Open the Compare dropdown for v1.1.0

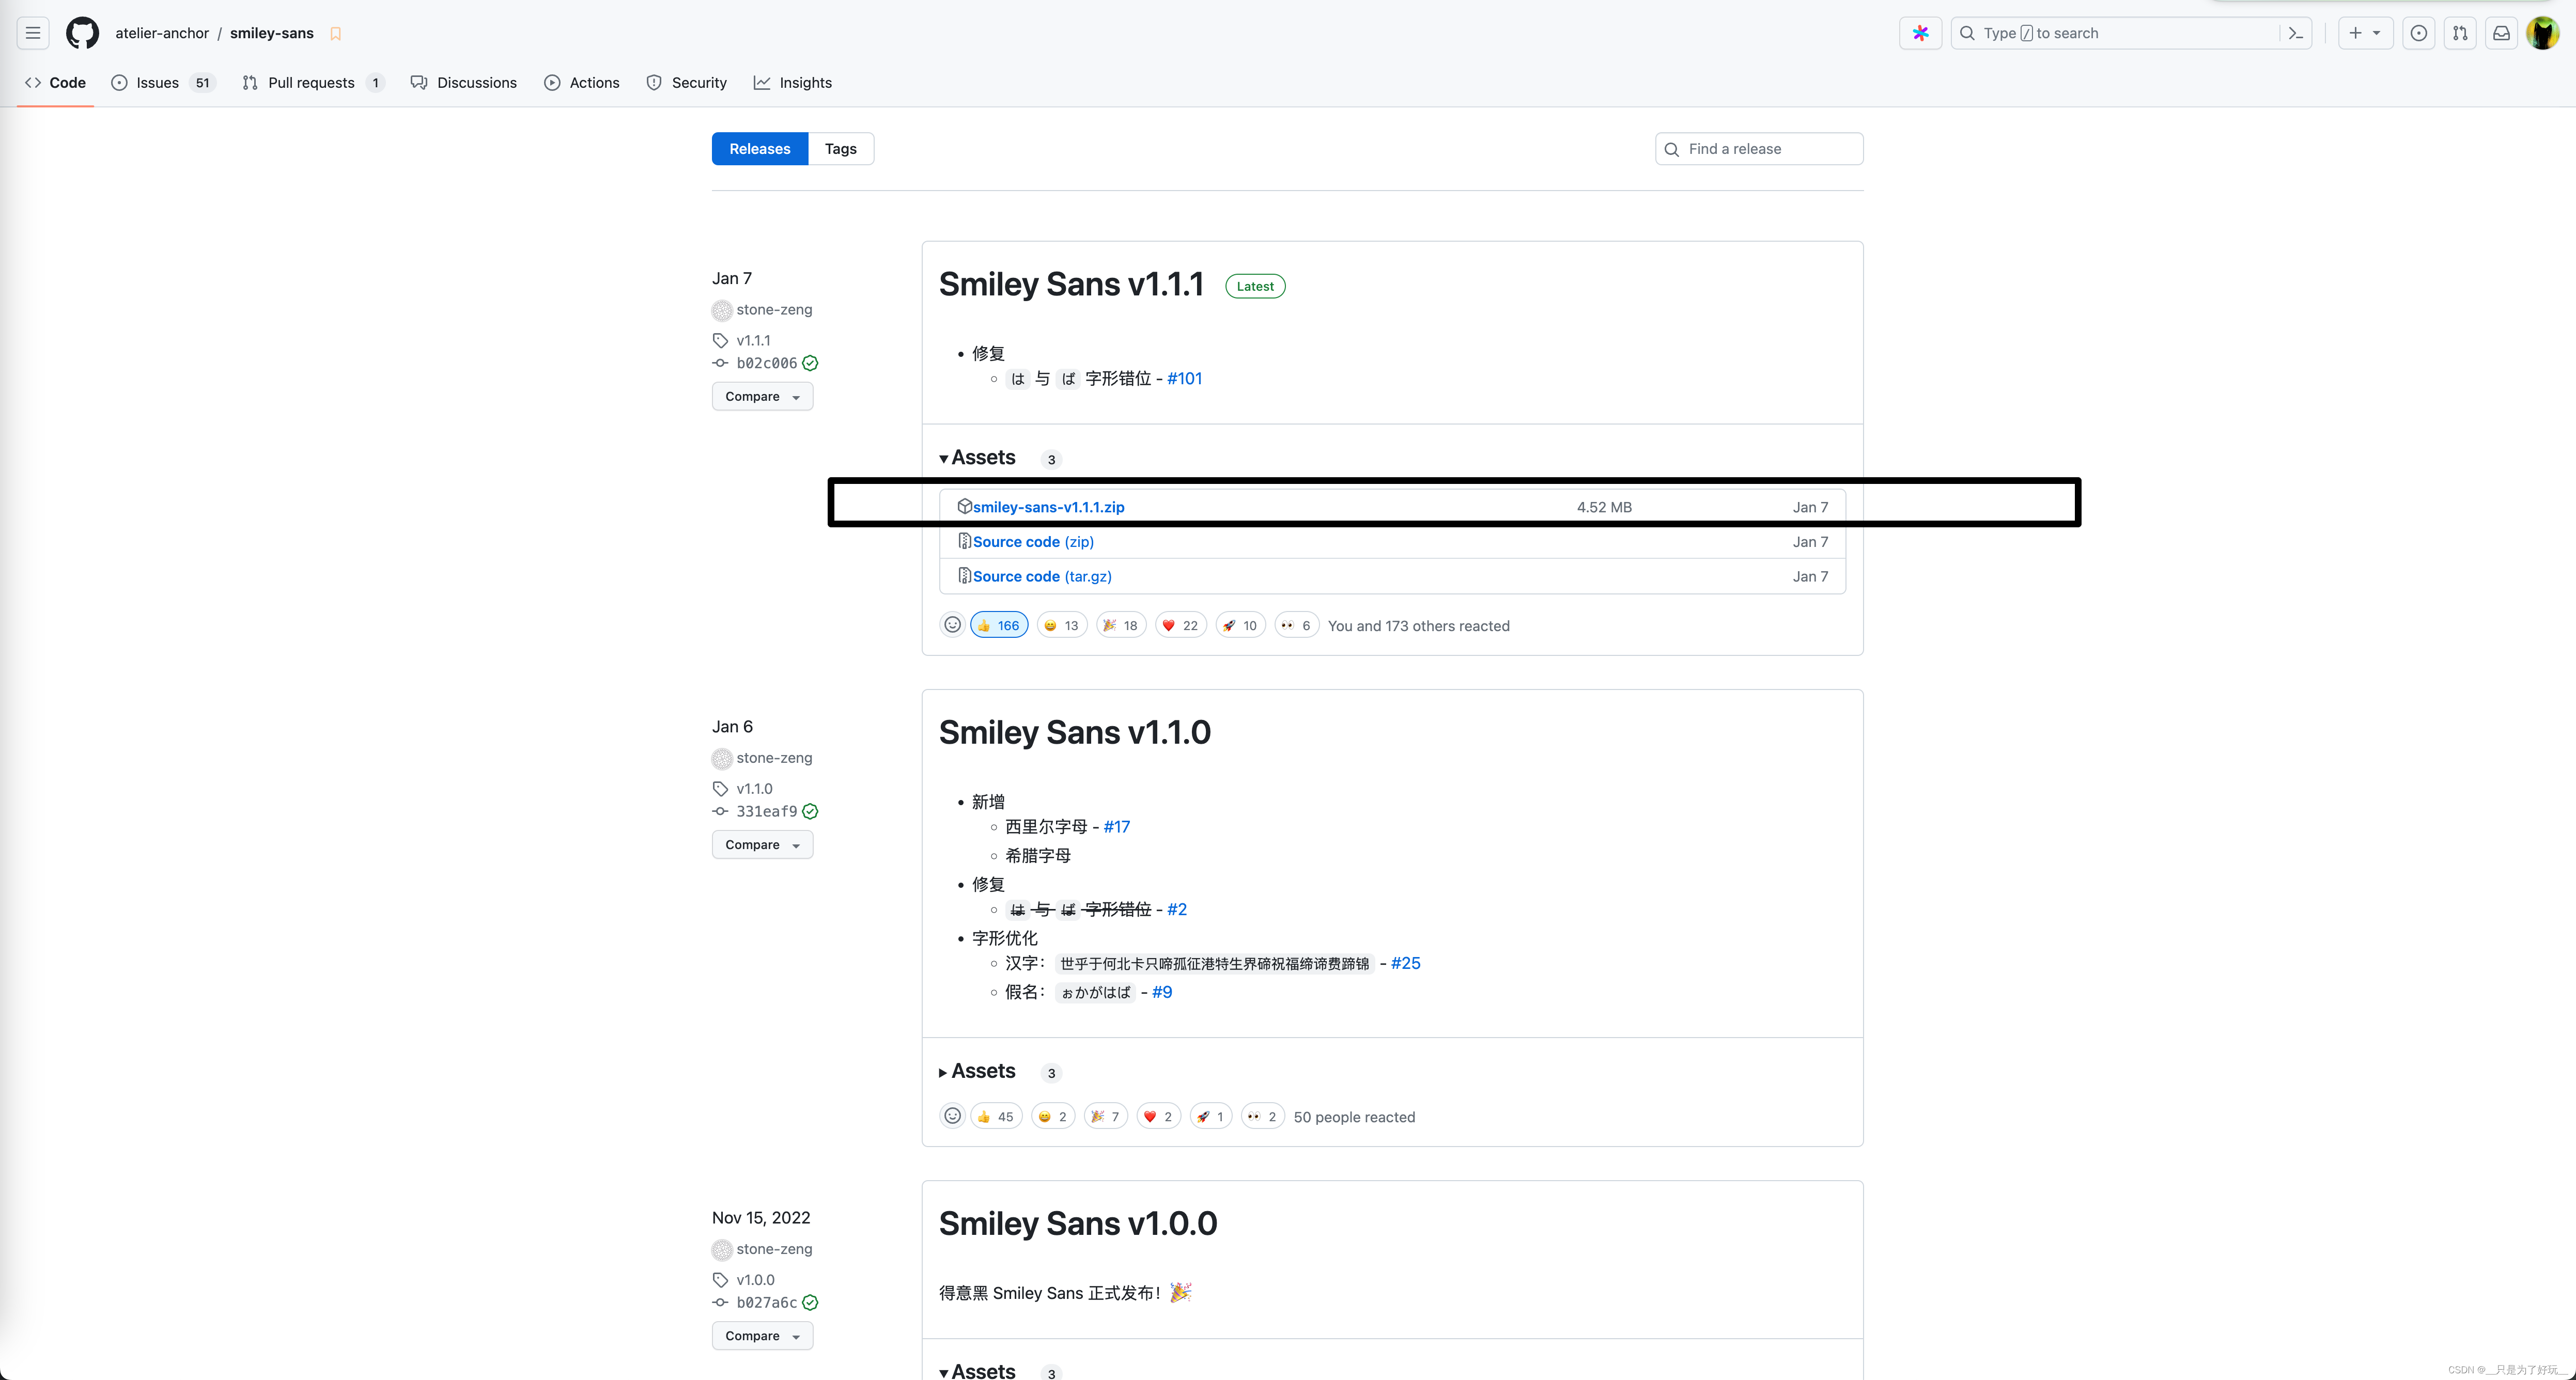[762, 844]
